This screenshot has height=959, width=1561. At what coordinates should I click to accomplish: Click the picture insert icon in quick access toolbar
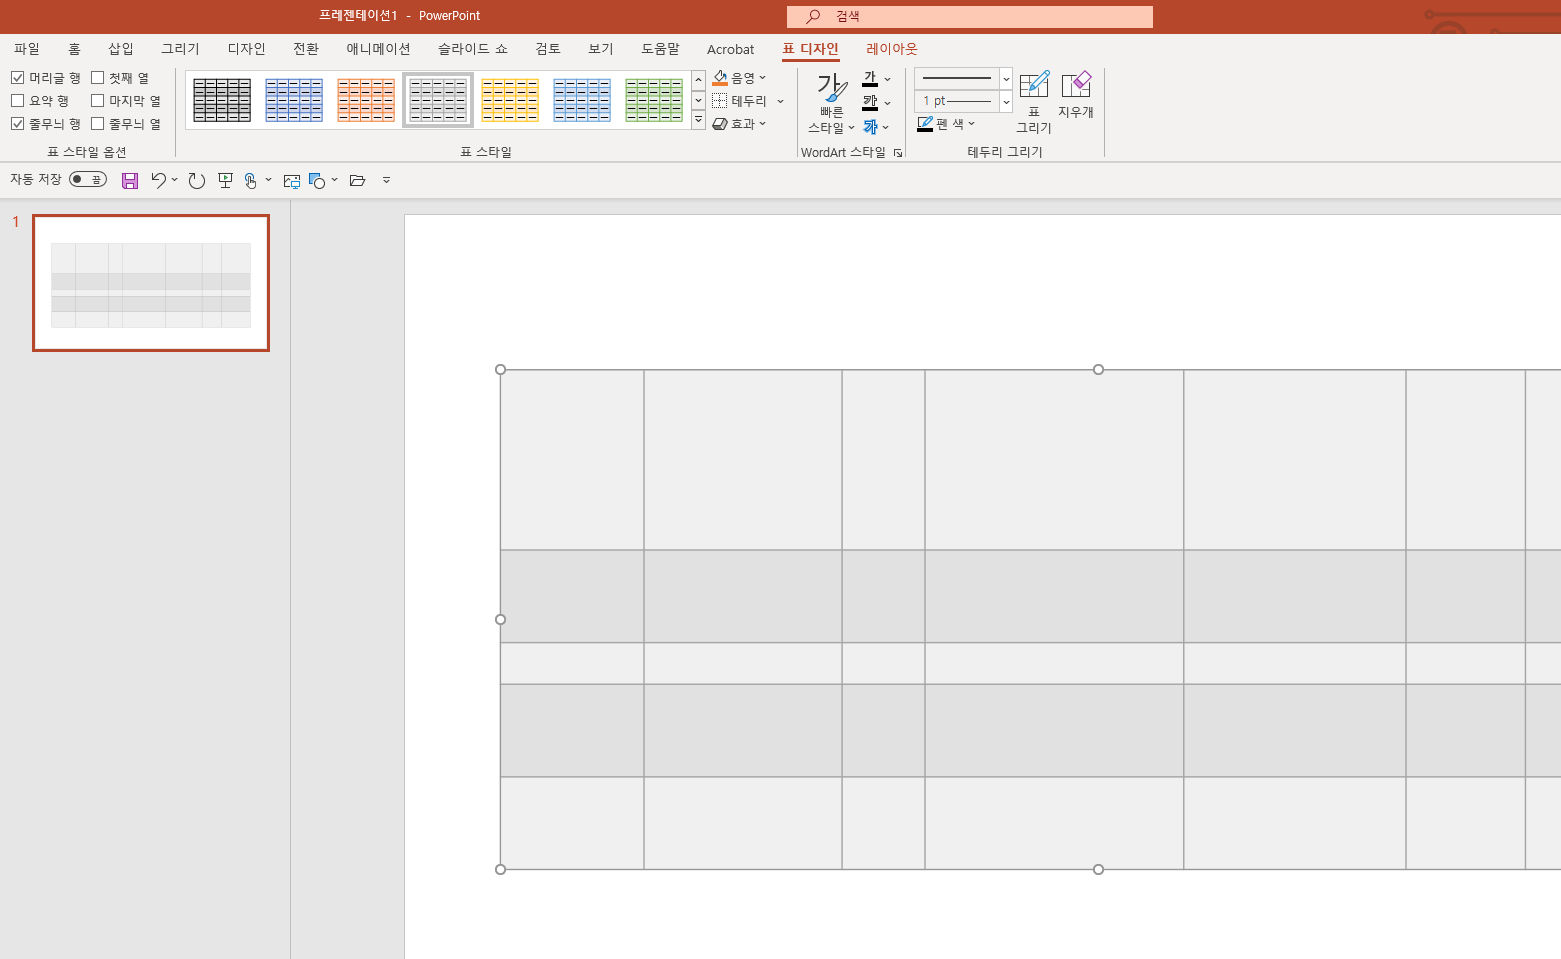point(292,181)
